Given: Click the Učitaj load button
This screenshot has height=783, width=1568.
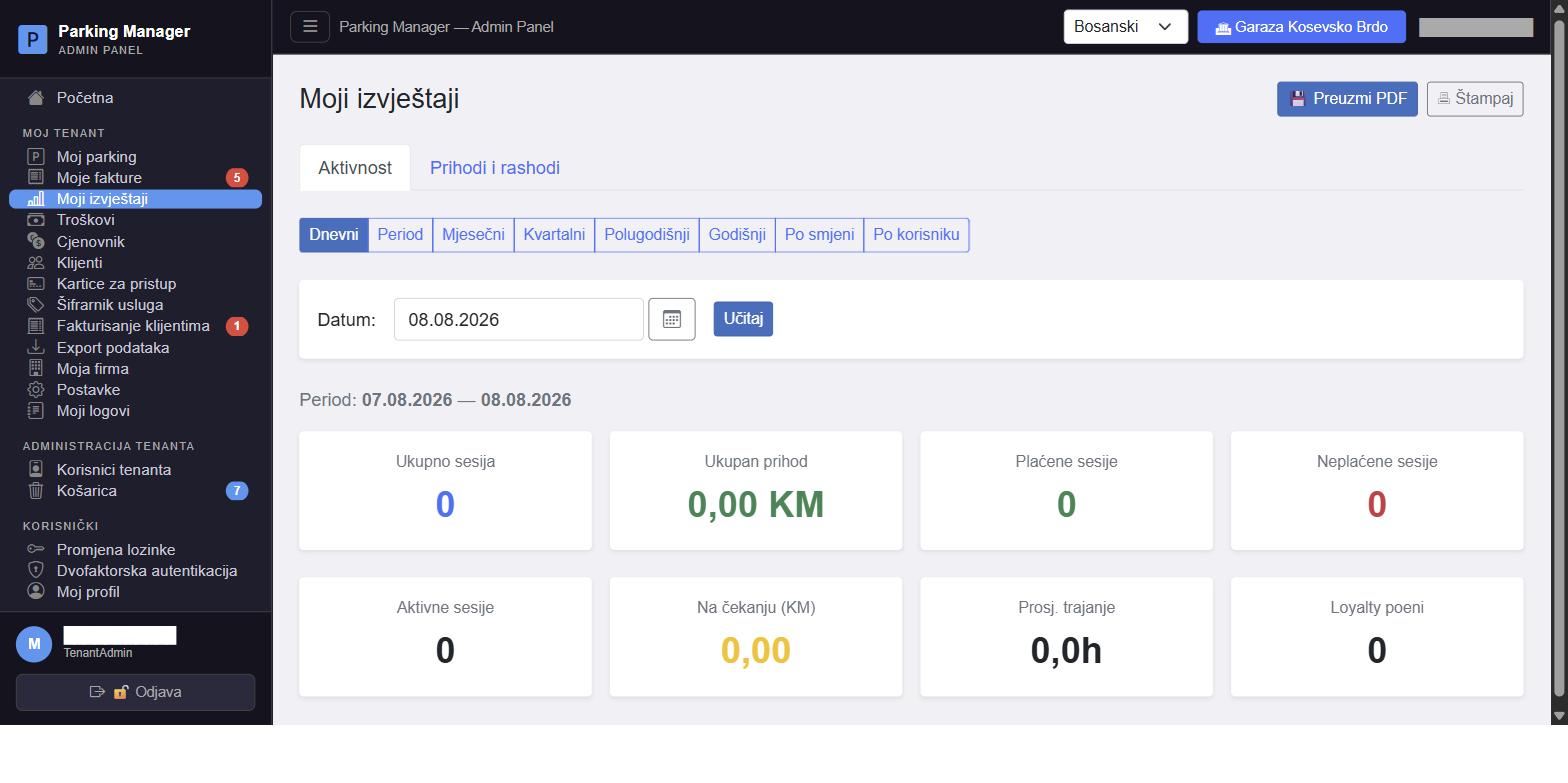Looking at the screenshot, I should coord(743,319).
